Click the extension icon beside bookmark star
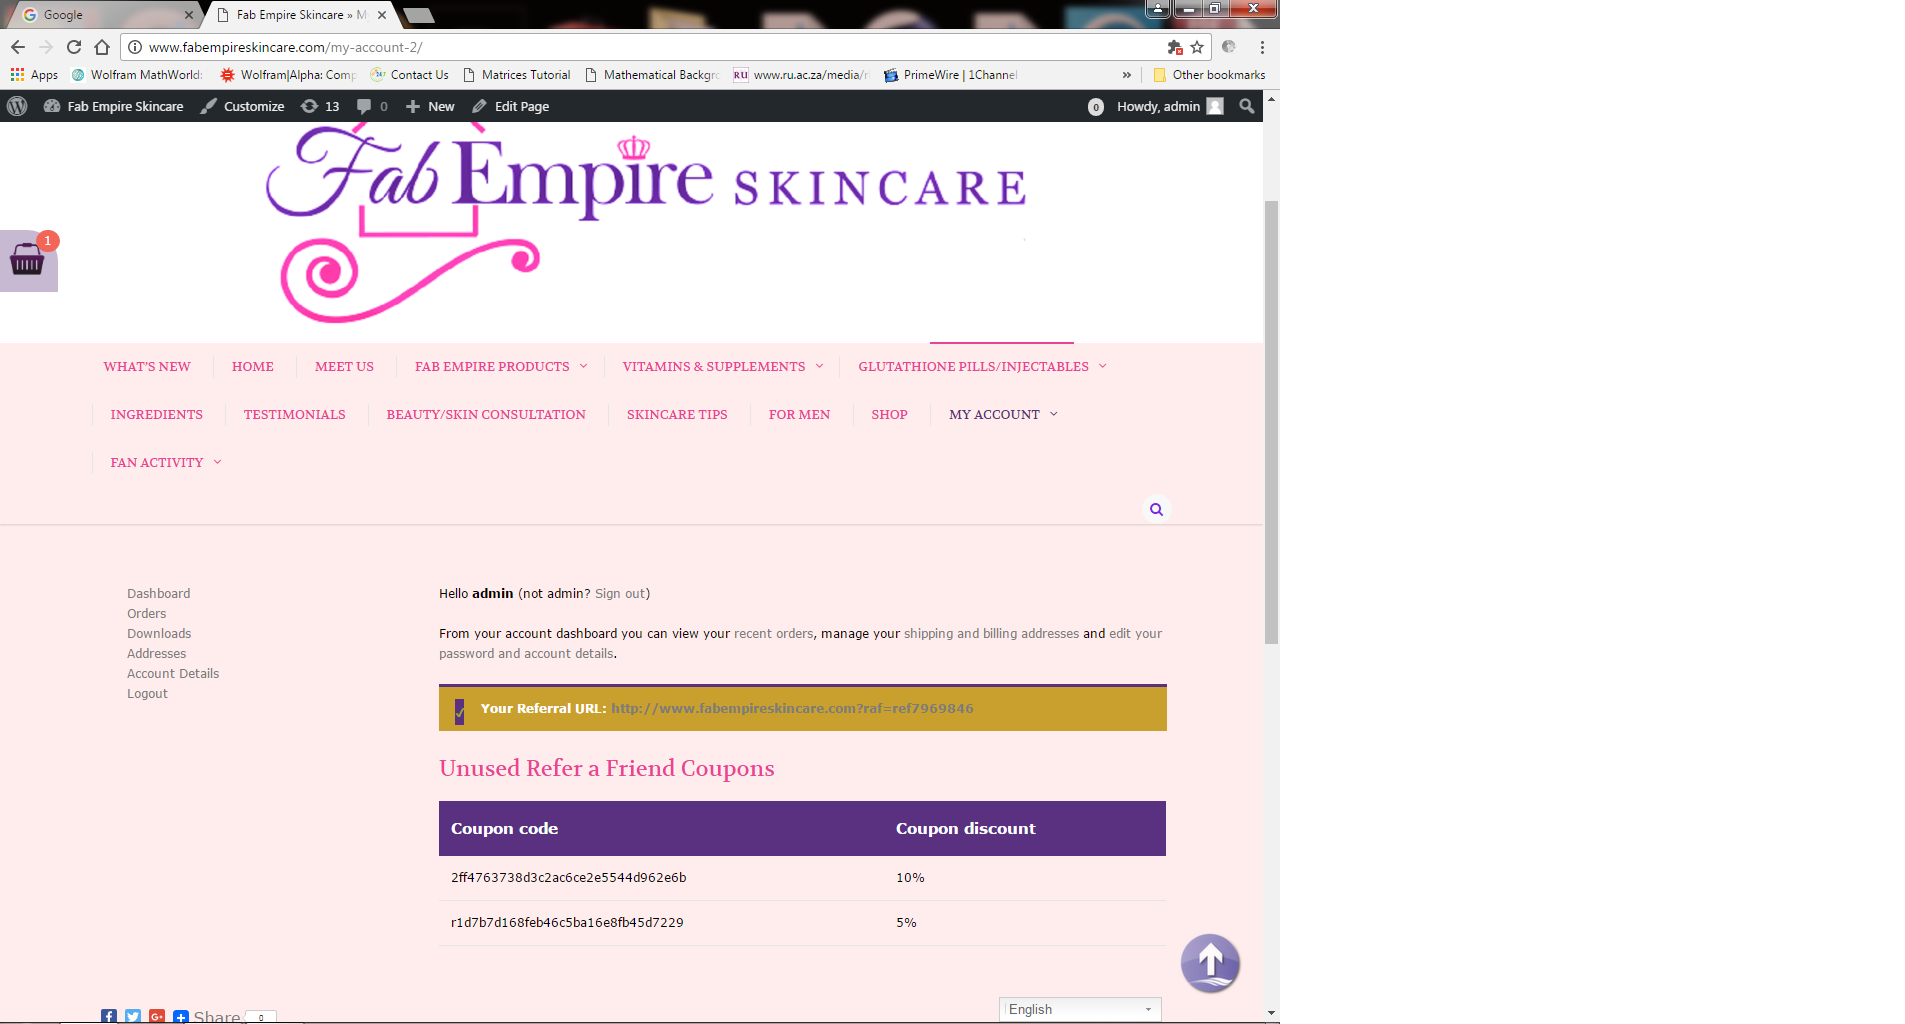 (x=1175, y=47)
